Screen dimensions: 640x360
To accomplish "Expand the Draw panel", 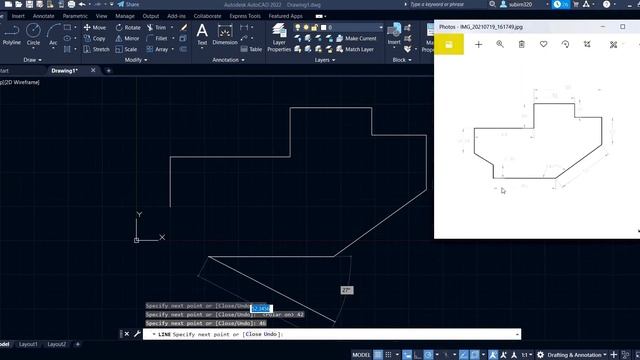I will [32, 60].
